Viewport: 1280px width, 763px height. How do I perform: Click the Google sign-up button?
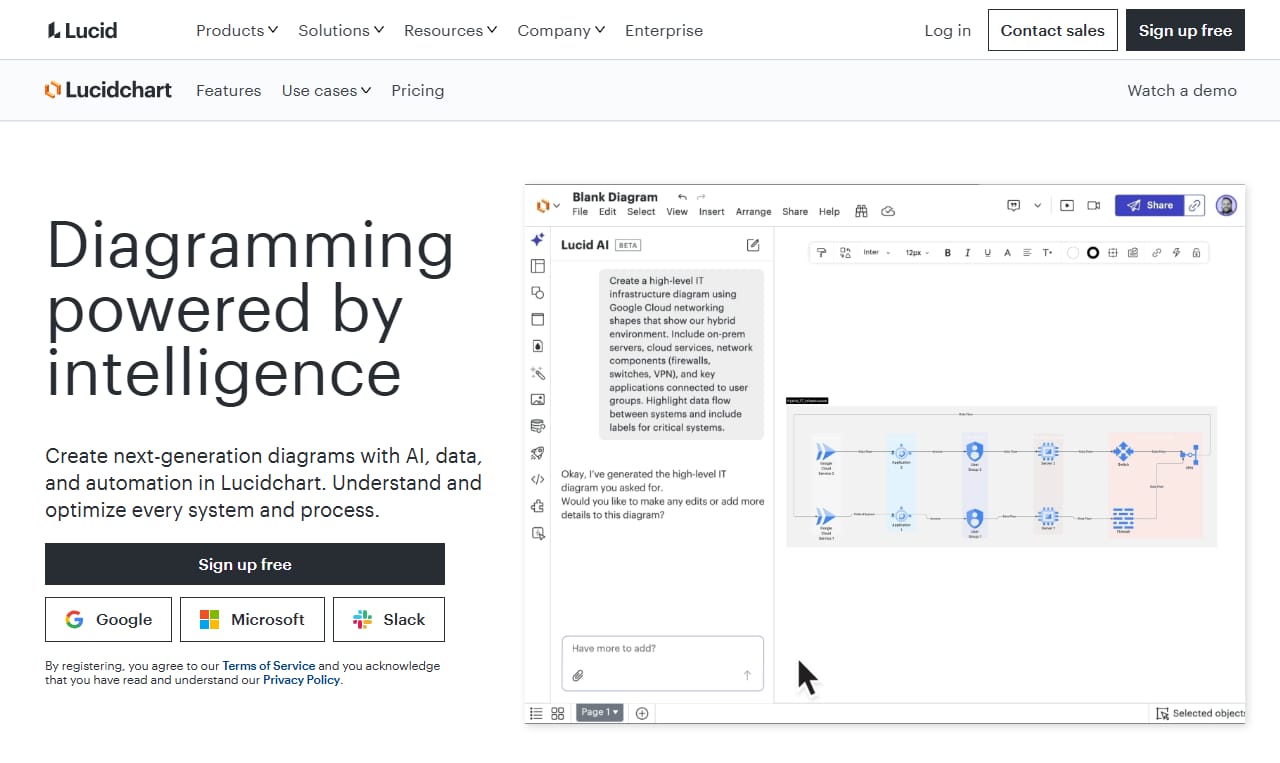[108, 619]
